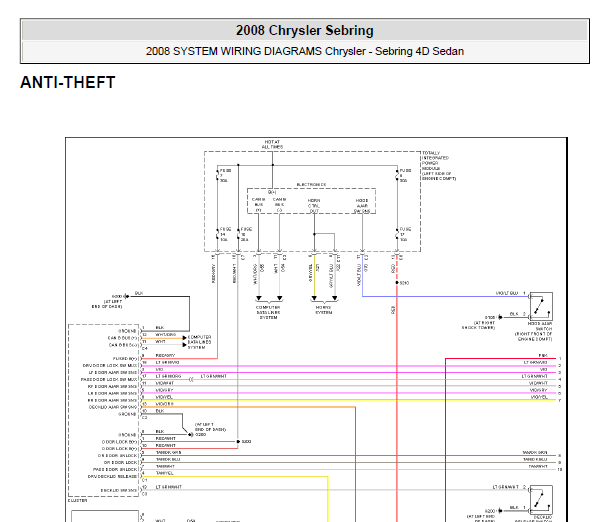Click the 'PNK' wire label at right
Screen dimensions: 604x522
543,356
